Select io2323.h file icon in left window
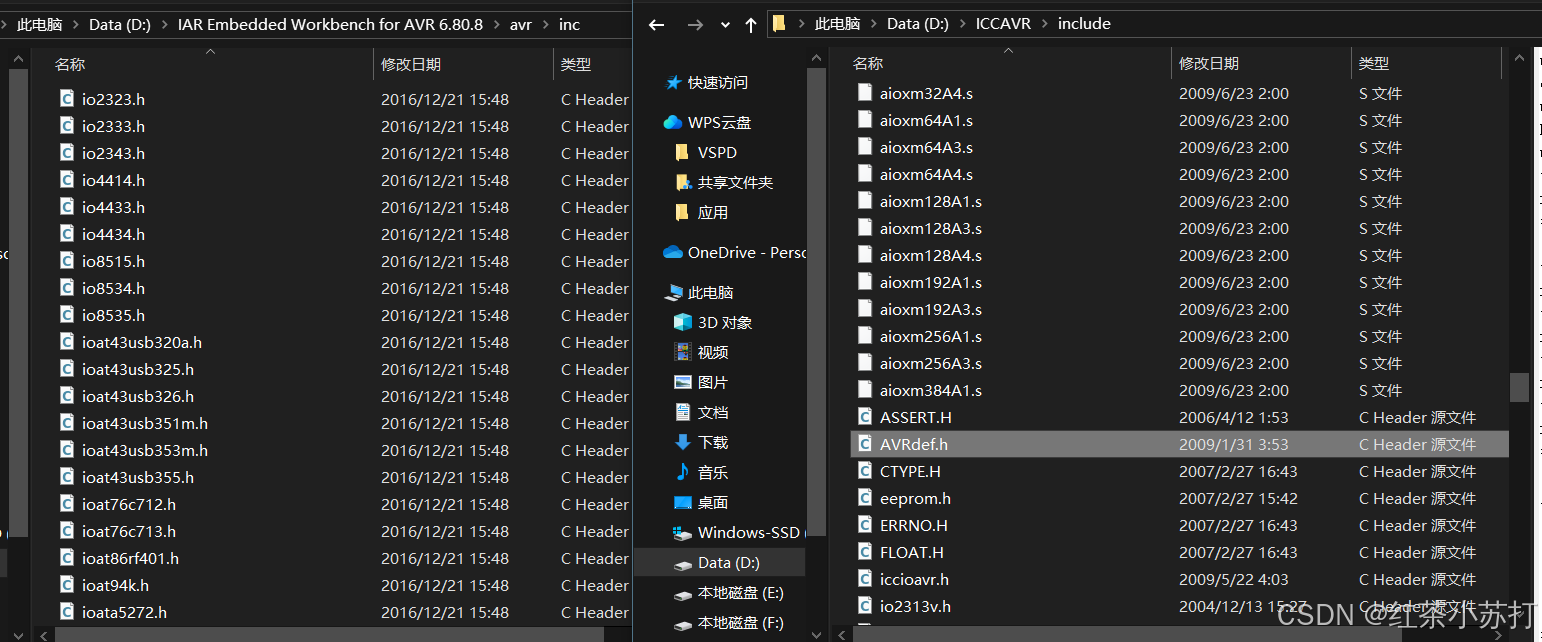Image resolution: width=1542 pixels, height=642 pixels. click(x=67, y=98)
